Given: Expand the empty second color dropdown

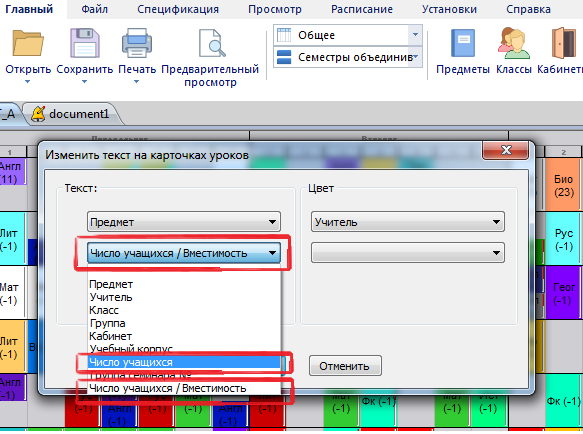Looking at the screenshot, I should [408, 253].
